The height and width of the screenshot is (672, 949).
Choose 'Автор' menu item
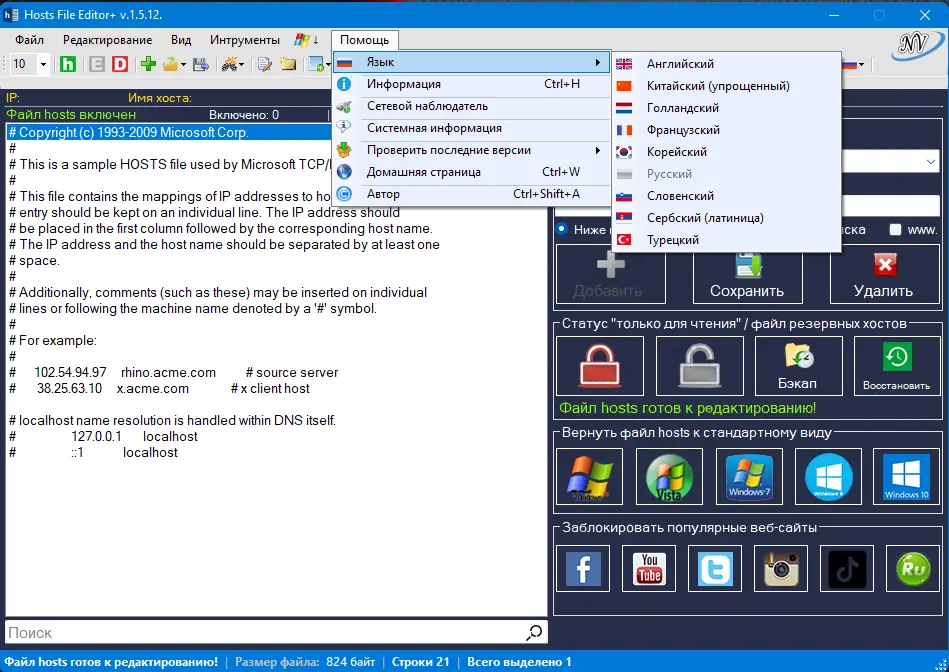point(471,194)
